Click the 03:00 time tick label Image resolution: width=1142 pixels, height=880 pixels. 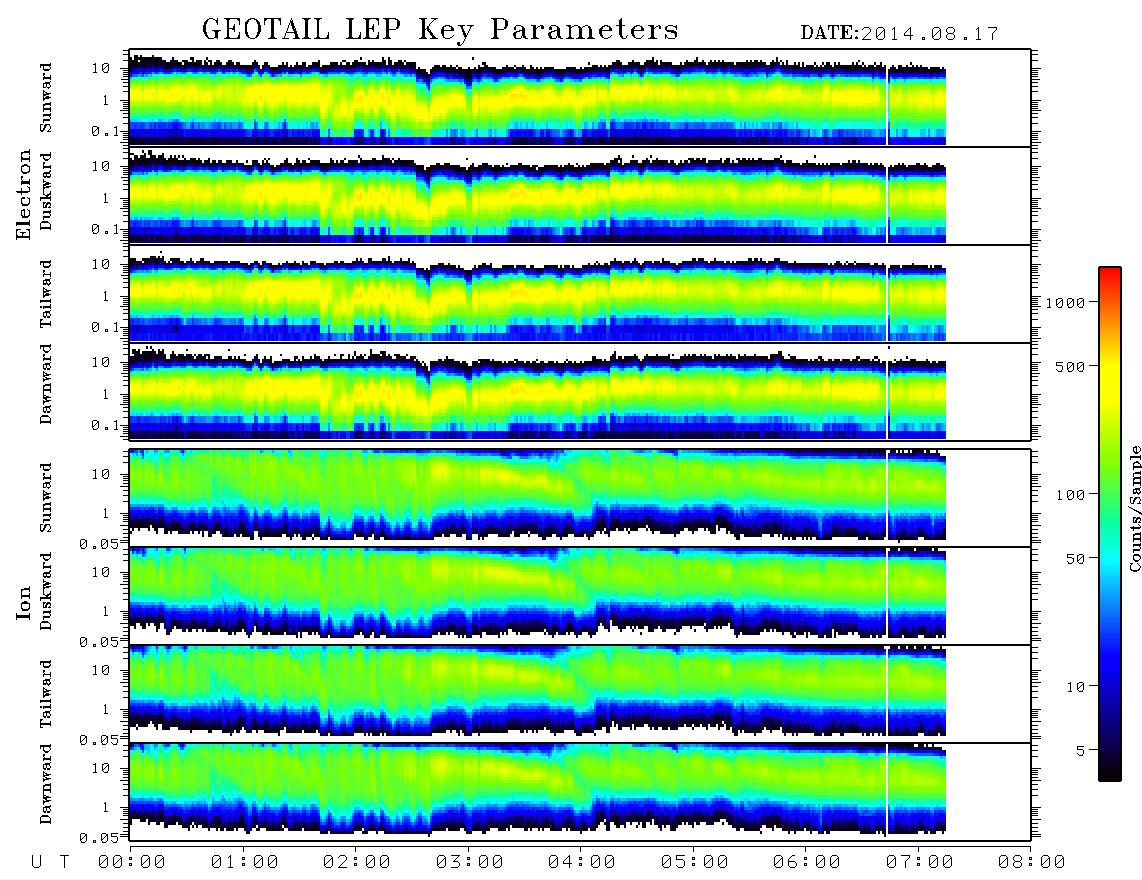pyautogui.click(x=470, y=863)
